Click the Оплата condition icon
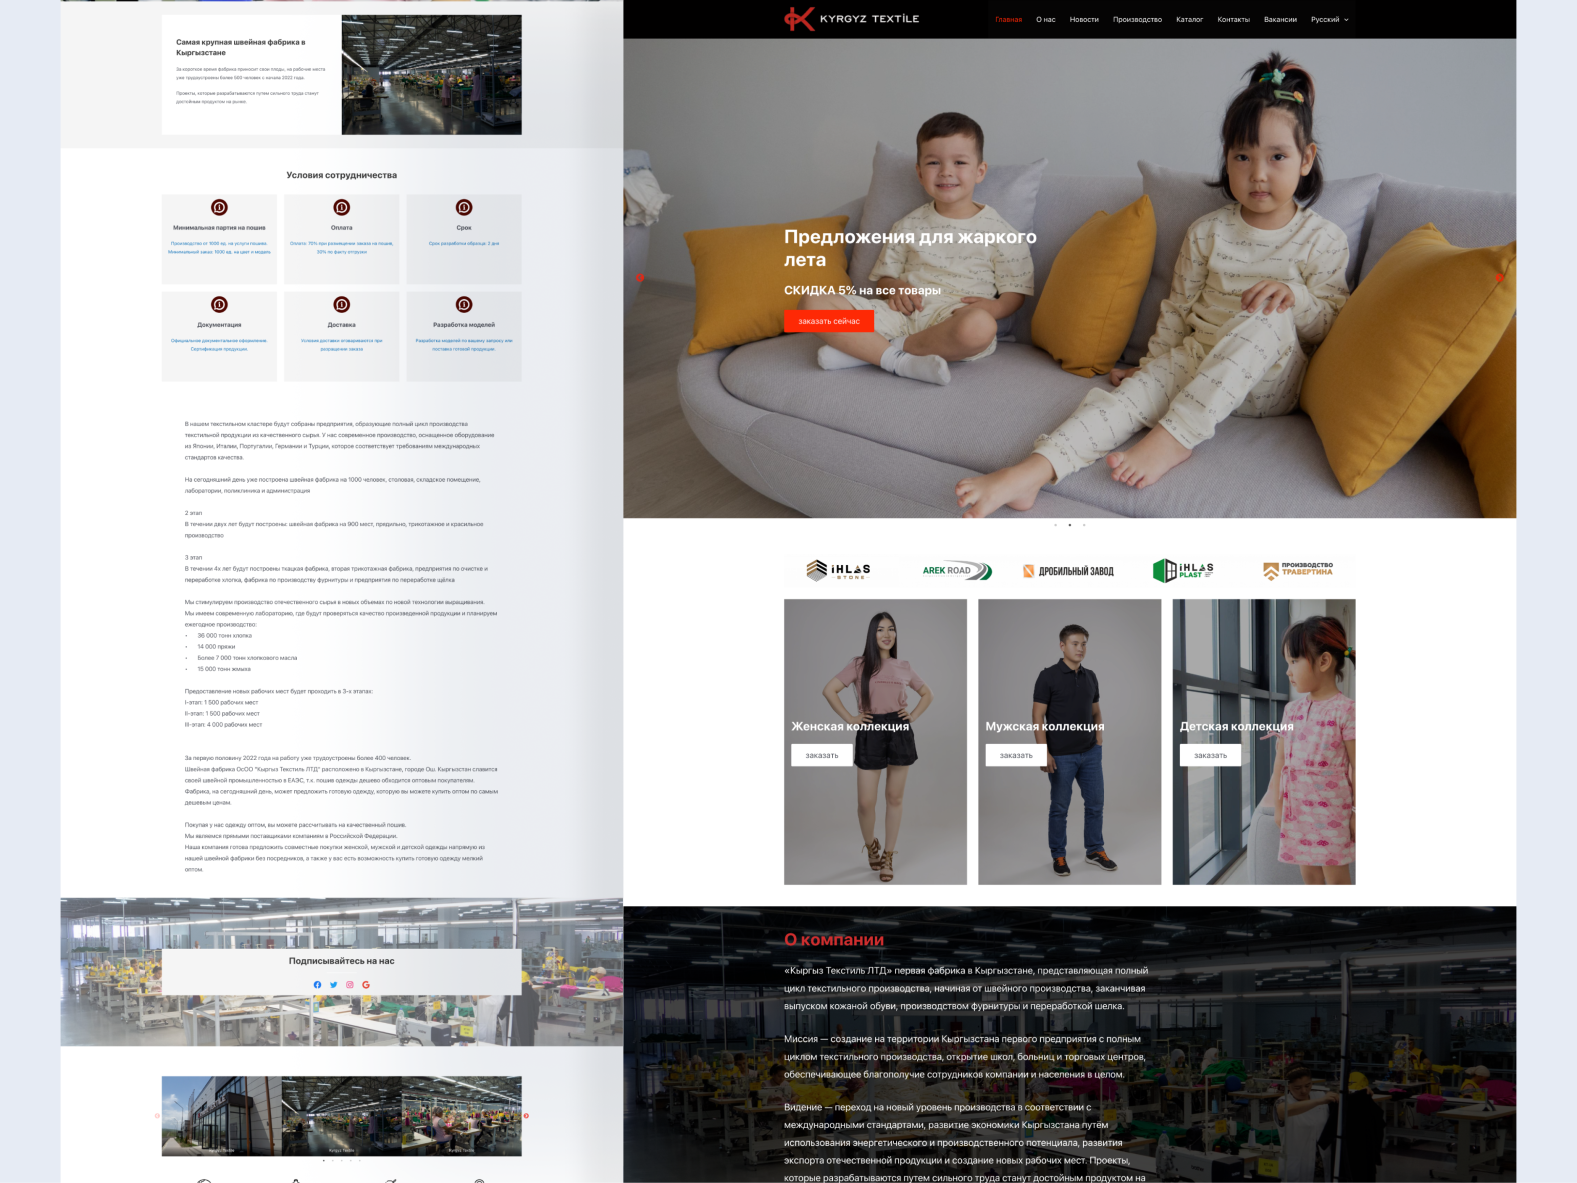Image resolution: width=1577 pixels, height=1183 pixels. tap(341, 208)
